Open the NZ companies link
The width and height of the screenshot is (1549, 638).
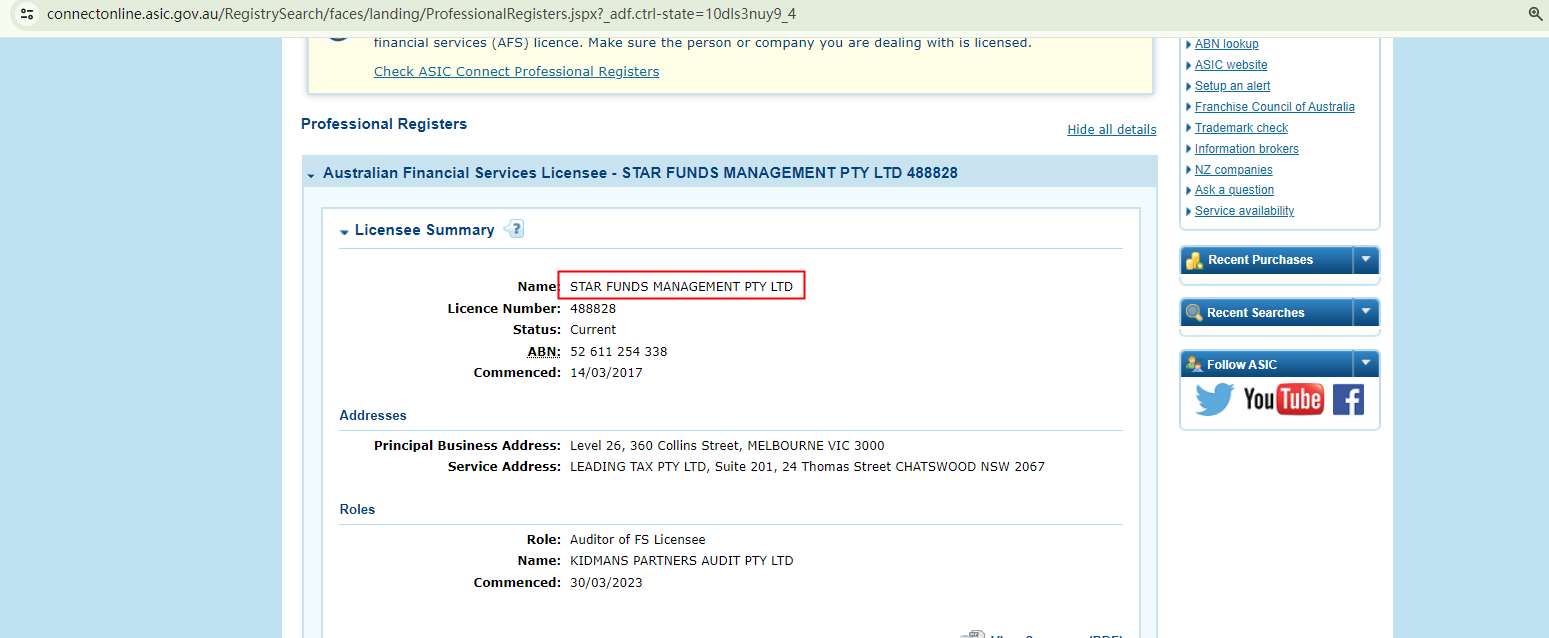pos(1234,170)
